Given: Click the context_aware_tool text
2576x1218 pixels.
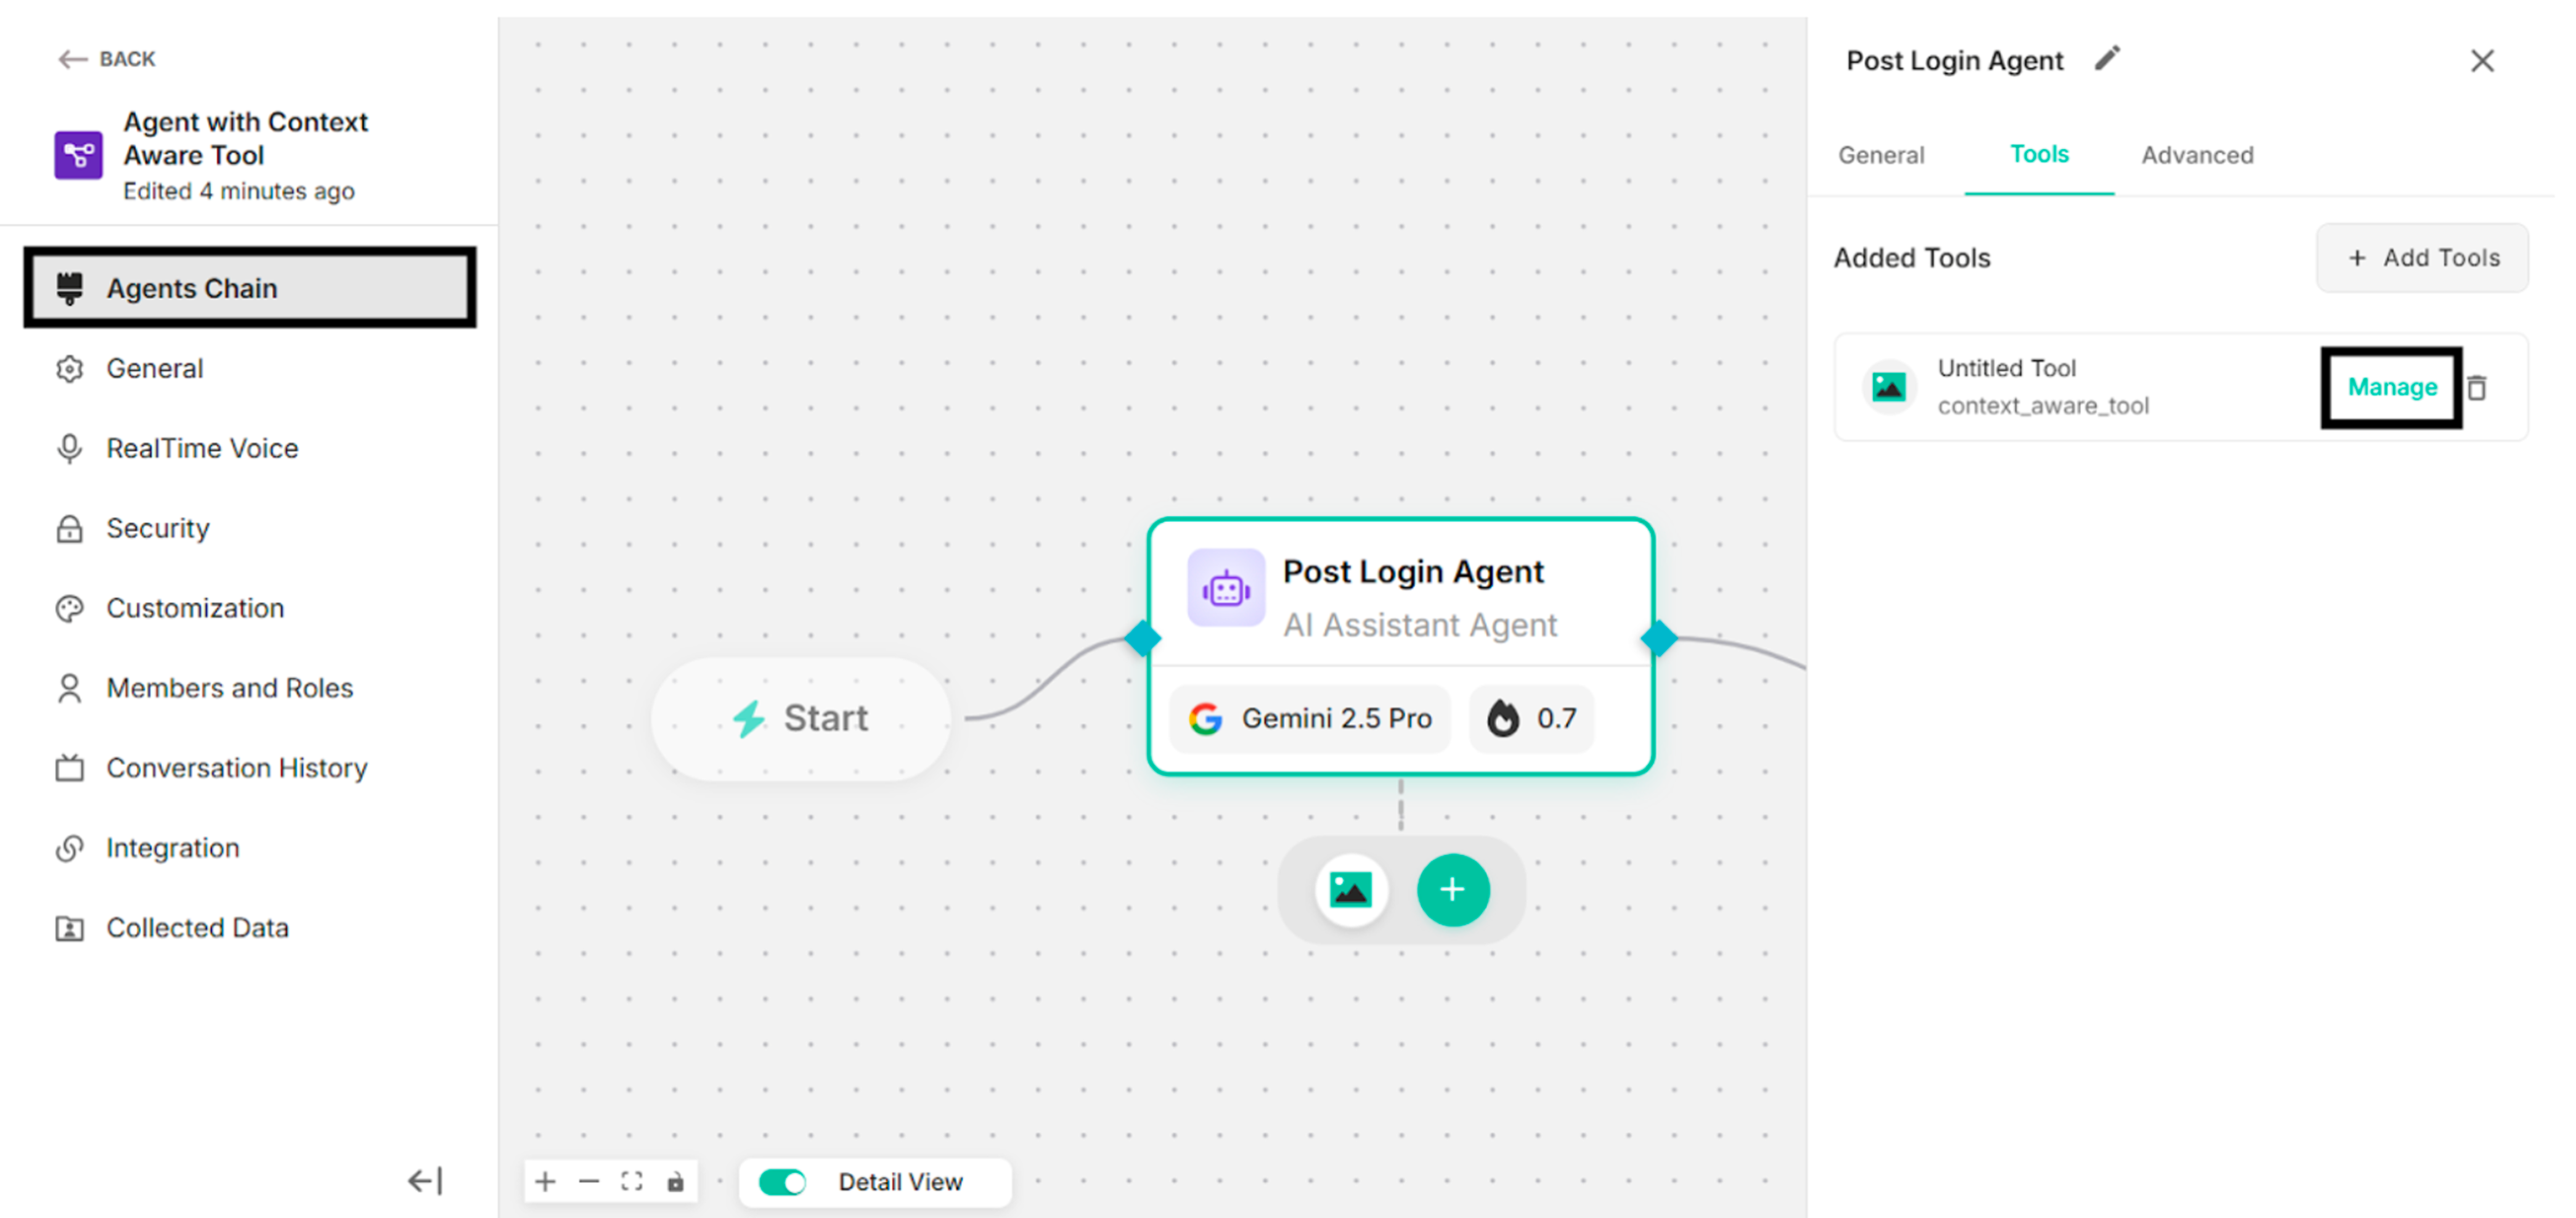Looking at the screenshot, I should pos(2043,406).
